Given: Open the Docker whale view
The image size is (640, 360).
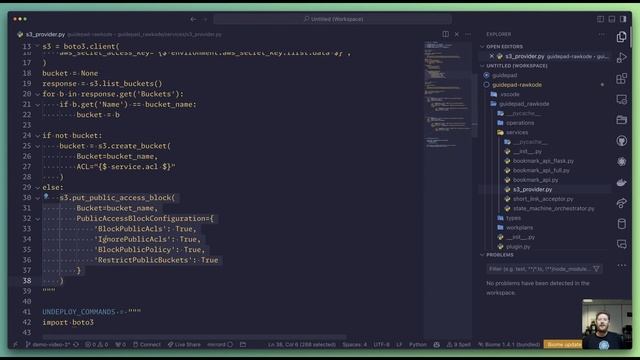Looking at the screenshot, I should (x=621, y=182).
